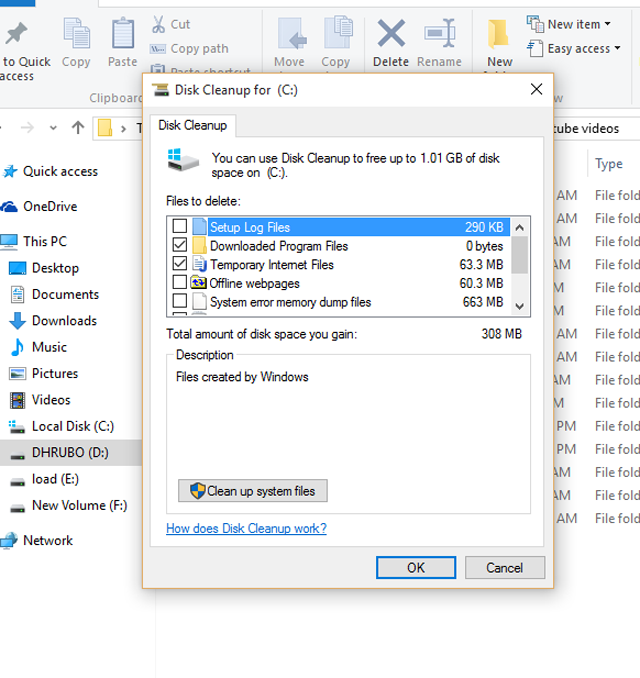Screen dimensions: 640x678
Task: Click the Copy path icon
Action: 158,49
